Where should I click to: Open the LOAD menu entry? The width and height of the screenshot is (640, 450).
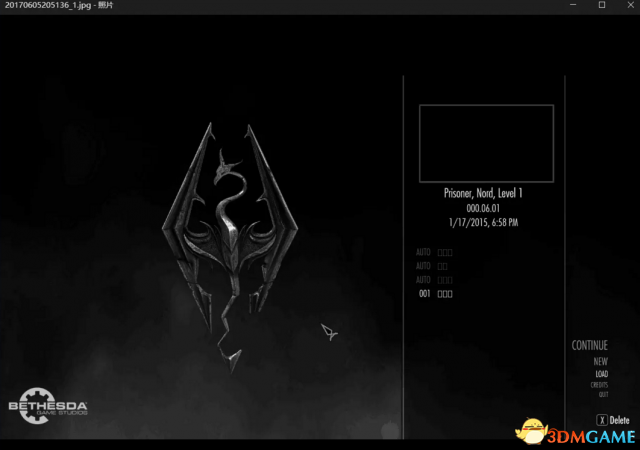(602, 374)
